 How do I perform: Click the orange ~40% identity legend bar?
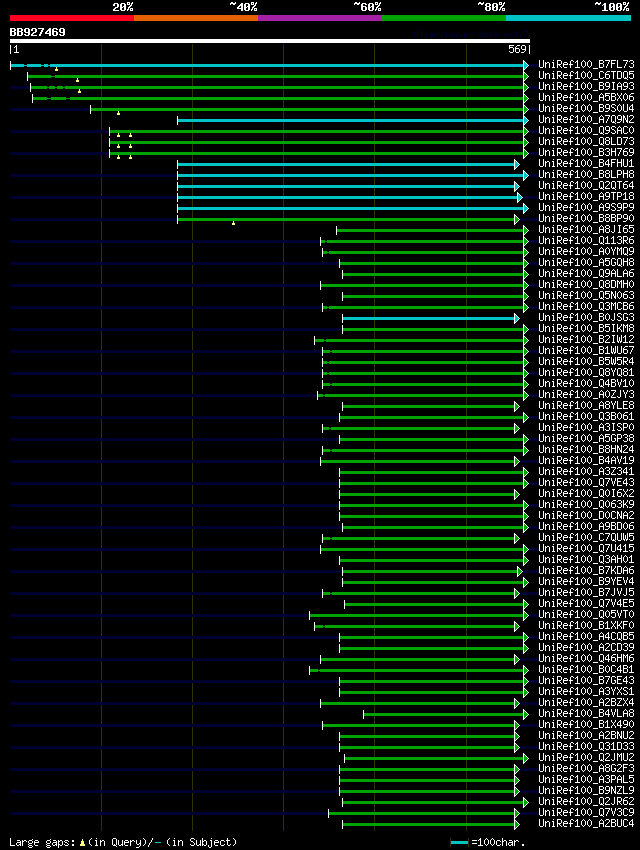tap(196, 18)
